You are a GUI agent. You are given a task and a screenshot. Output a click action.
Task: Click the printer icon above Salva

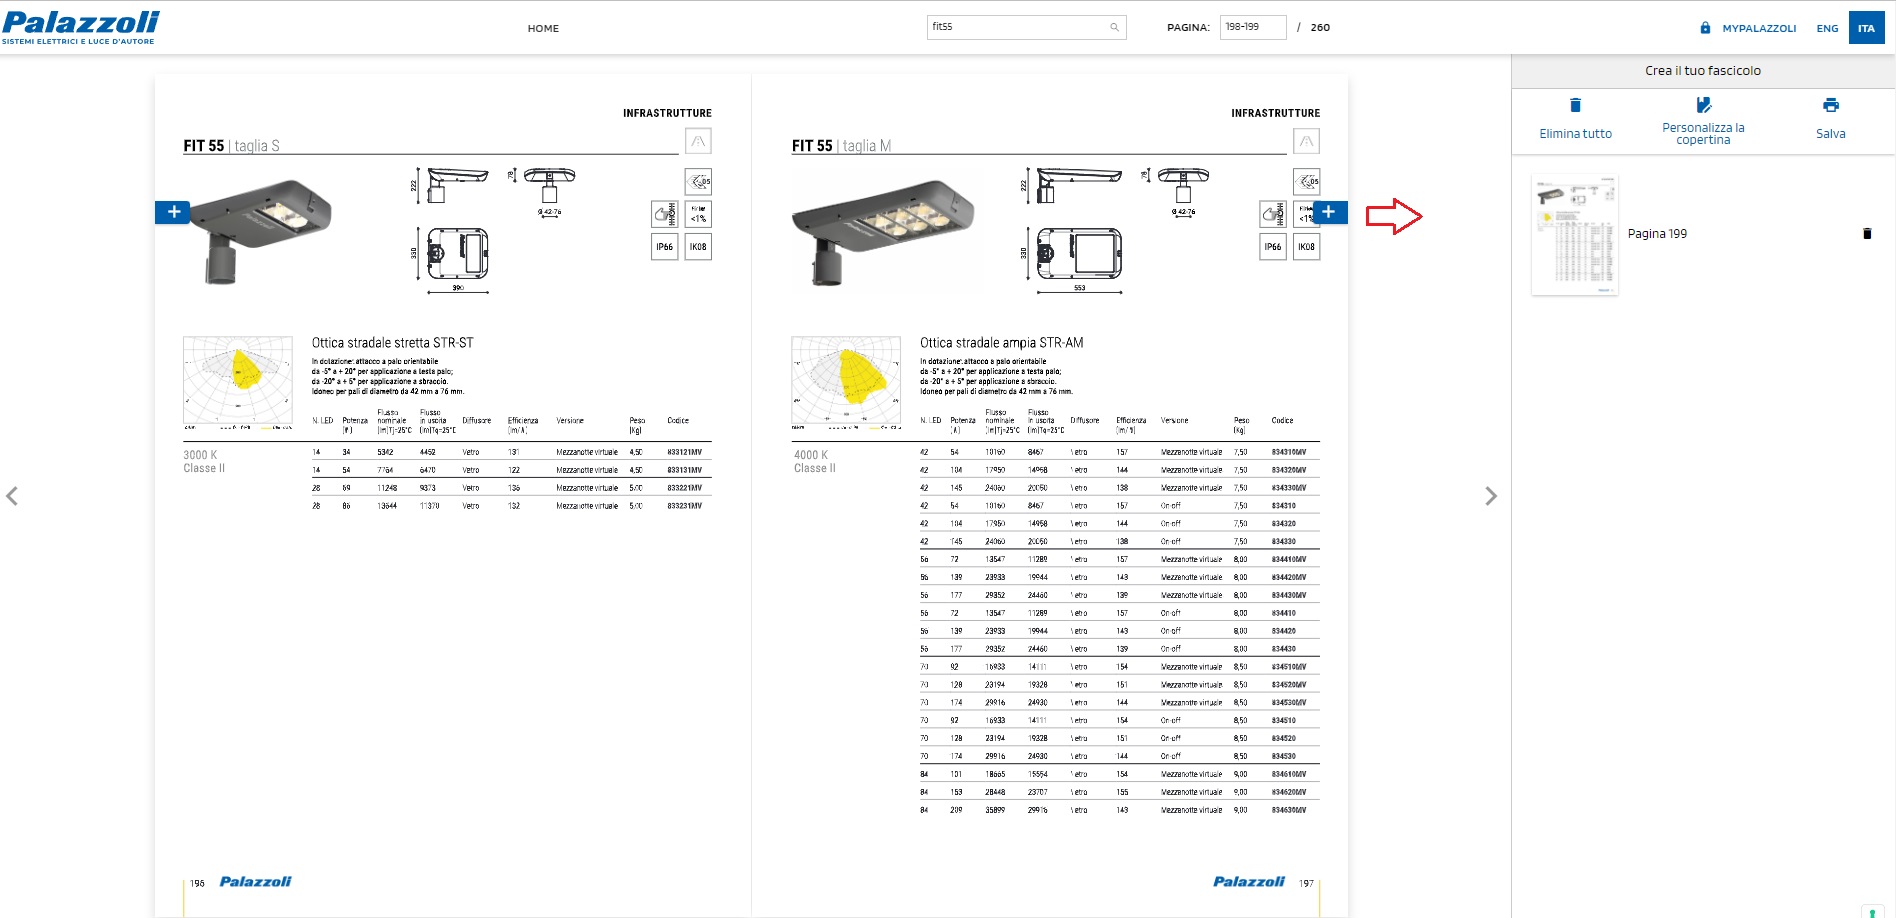point(1831,105)
